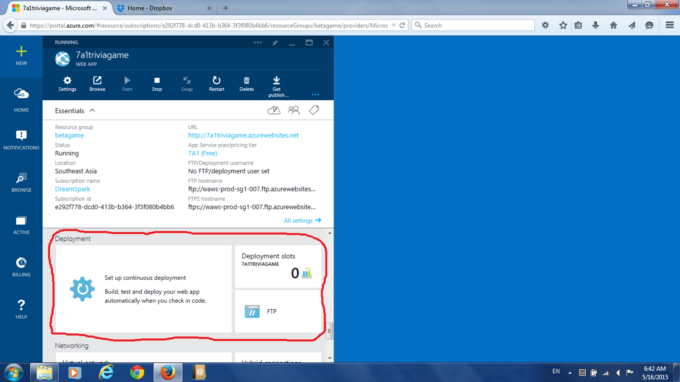Click the Browse icon in web app toolbar
This screenshot has width=680, height=382.
point(97,84)
